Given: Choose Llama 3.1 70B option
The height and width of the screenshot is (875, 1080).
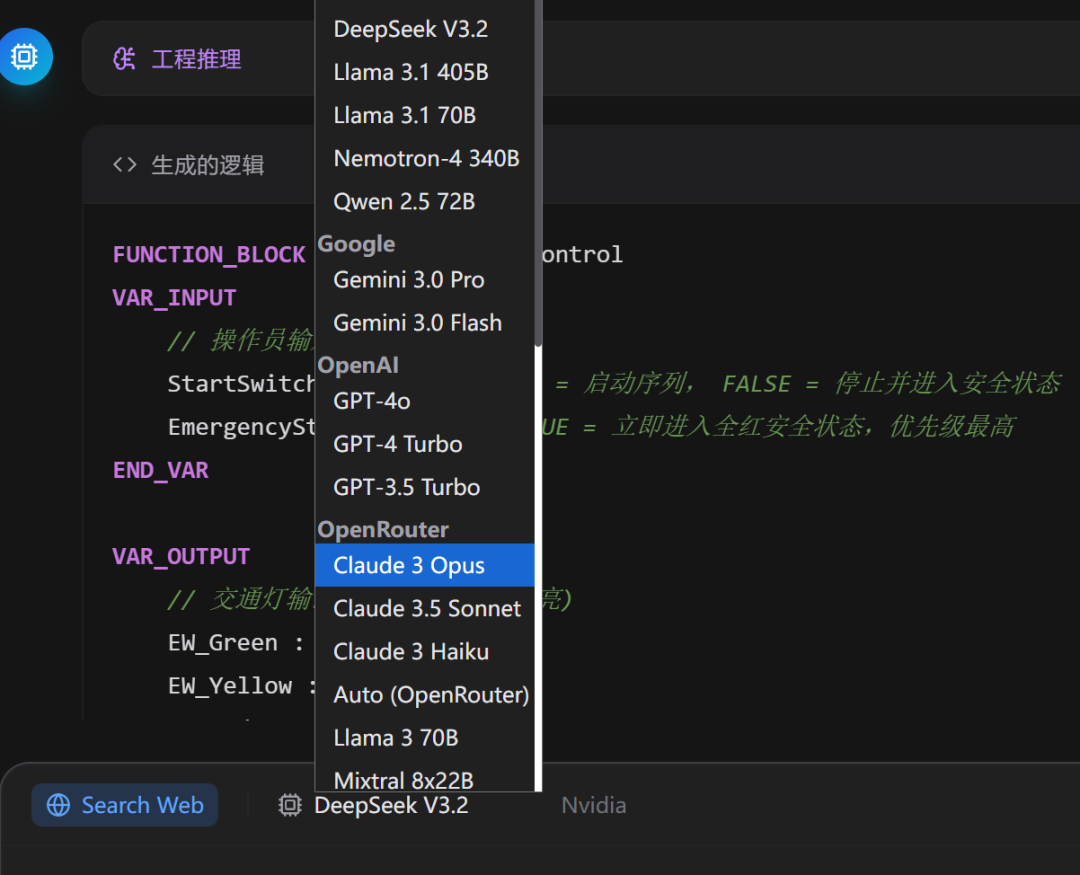Looking at the screenshot, I should point(424,115).
